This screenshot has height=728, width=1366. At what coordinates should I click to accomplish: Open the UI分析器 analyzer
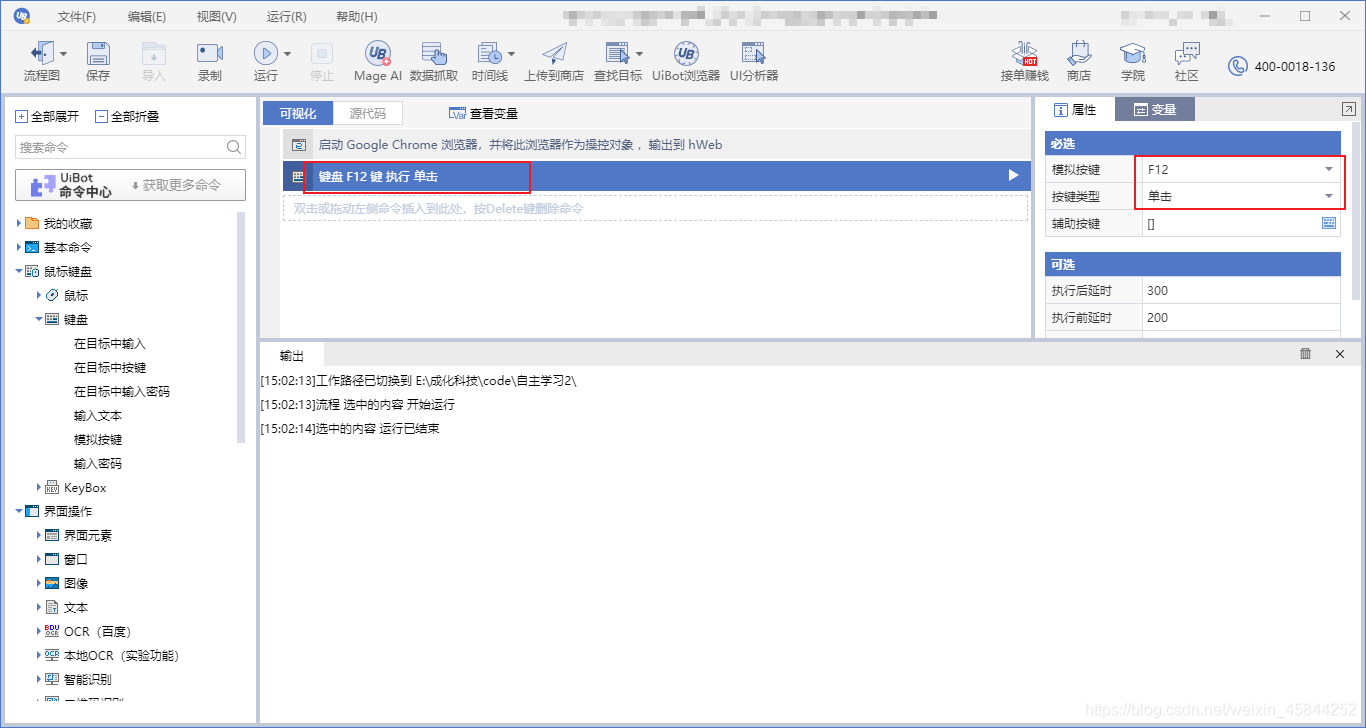[753, 61]
